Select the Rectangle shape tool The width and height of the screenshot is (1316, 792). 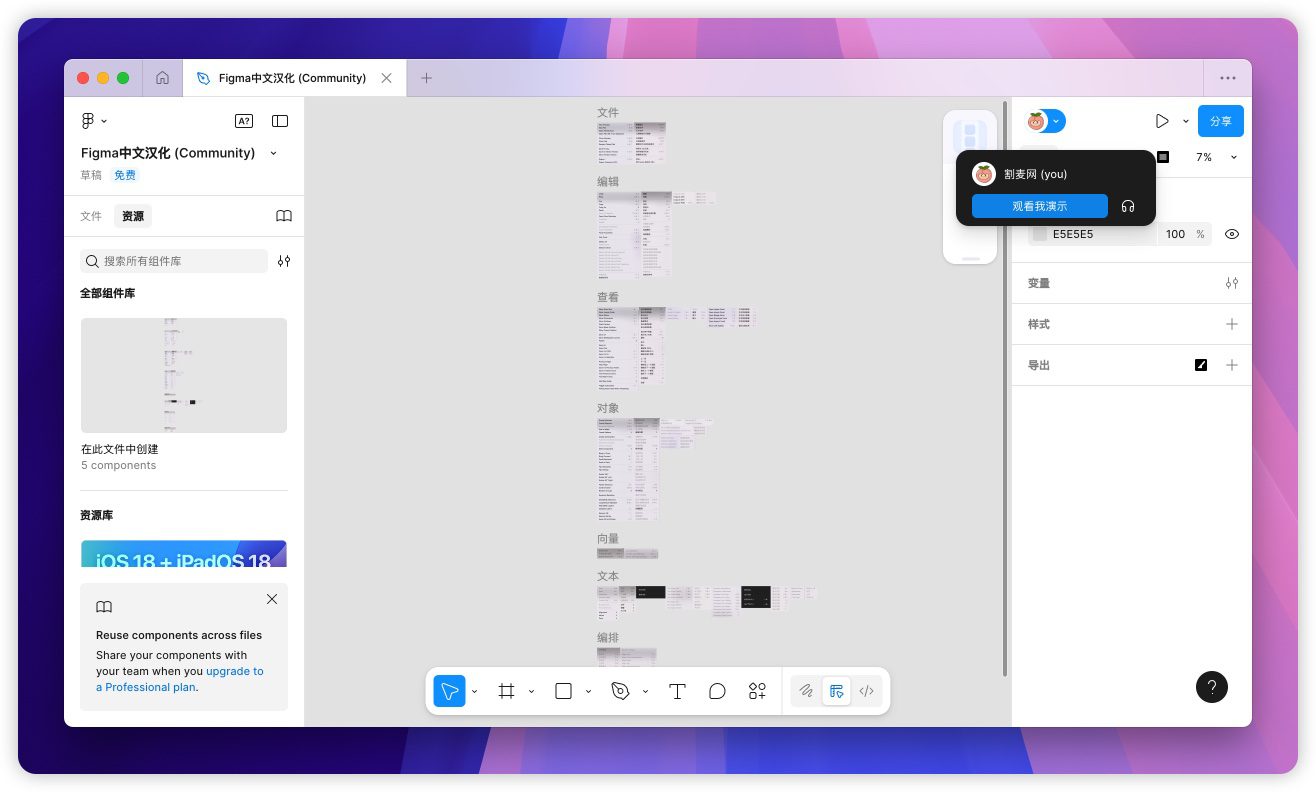563,691
